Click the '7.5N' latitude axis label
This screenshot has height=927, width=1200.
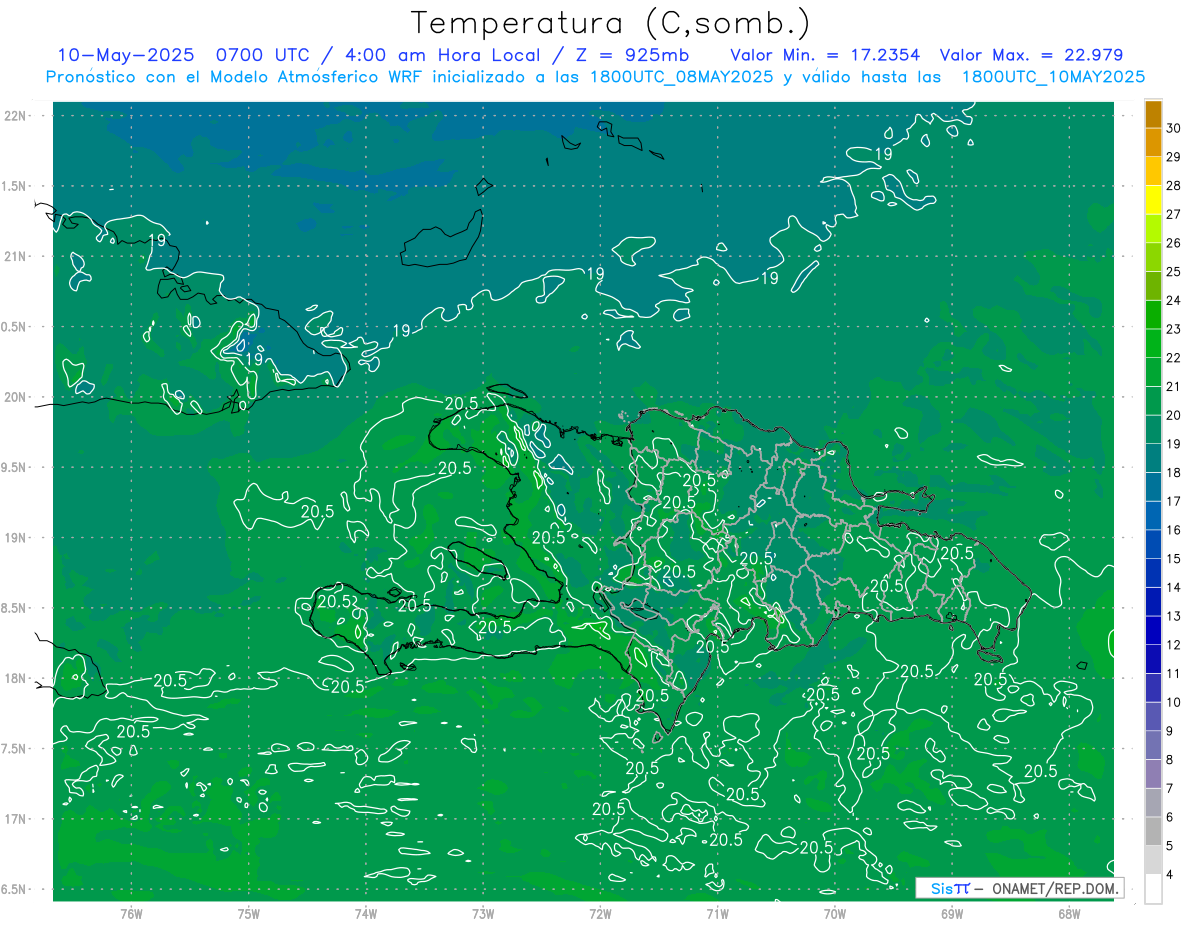coord(15,749)
